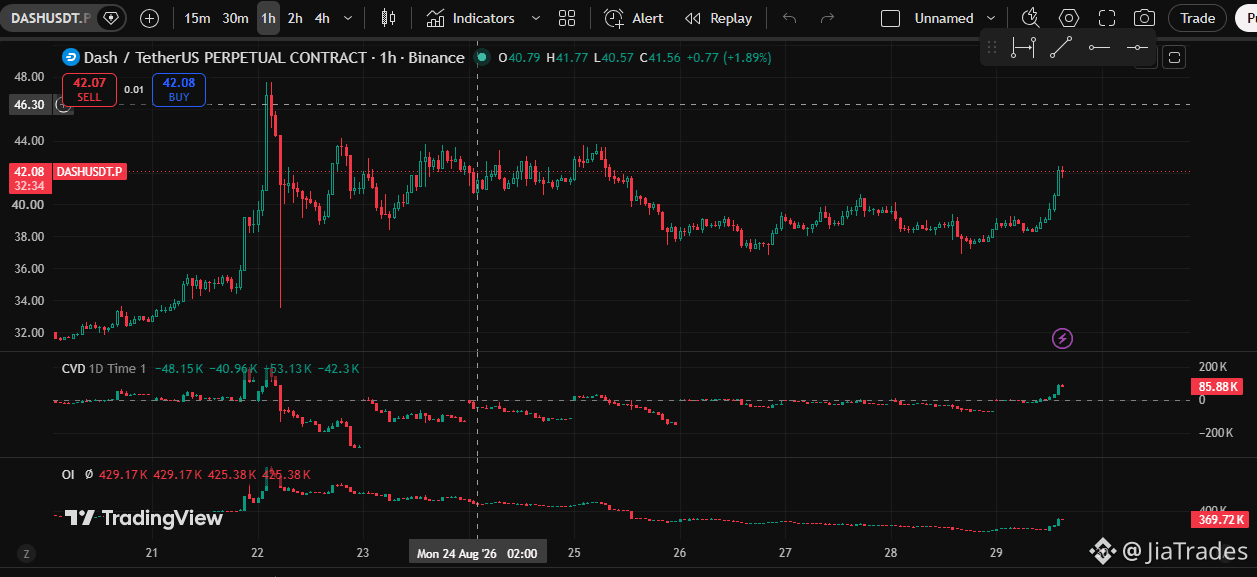Image resolution: width=1257 pixels, height=577 pixels.
Task: Expand the favorite indicators dropdown arrow
Action: 535,18
